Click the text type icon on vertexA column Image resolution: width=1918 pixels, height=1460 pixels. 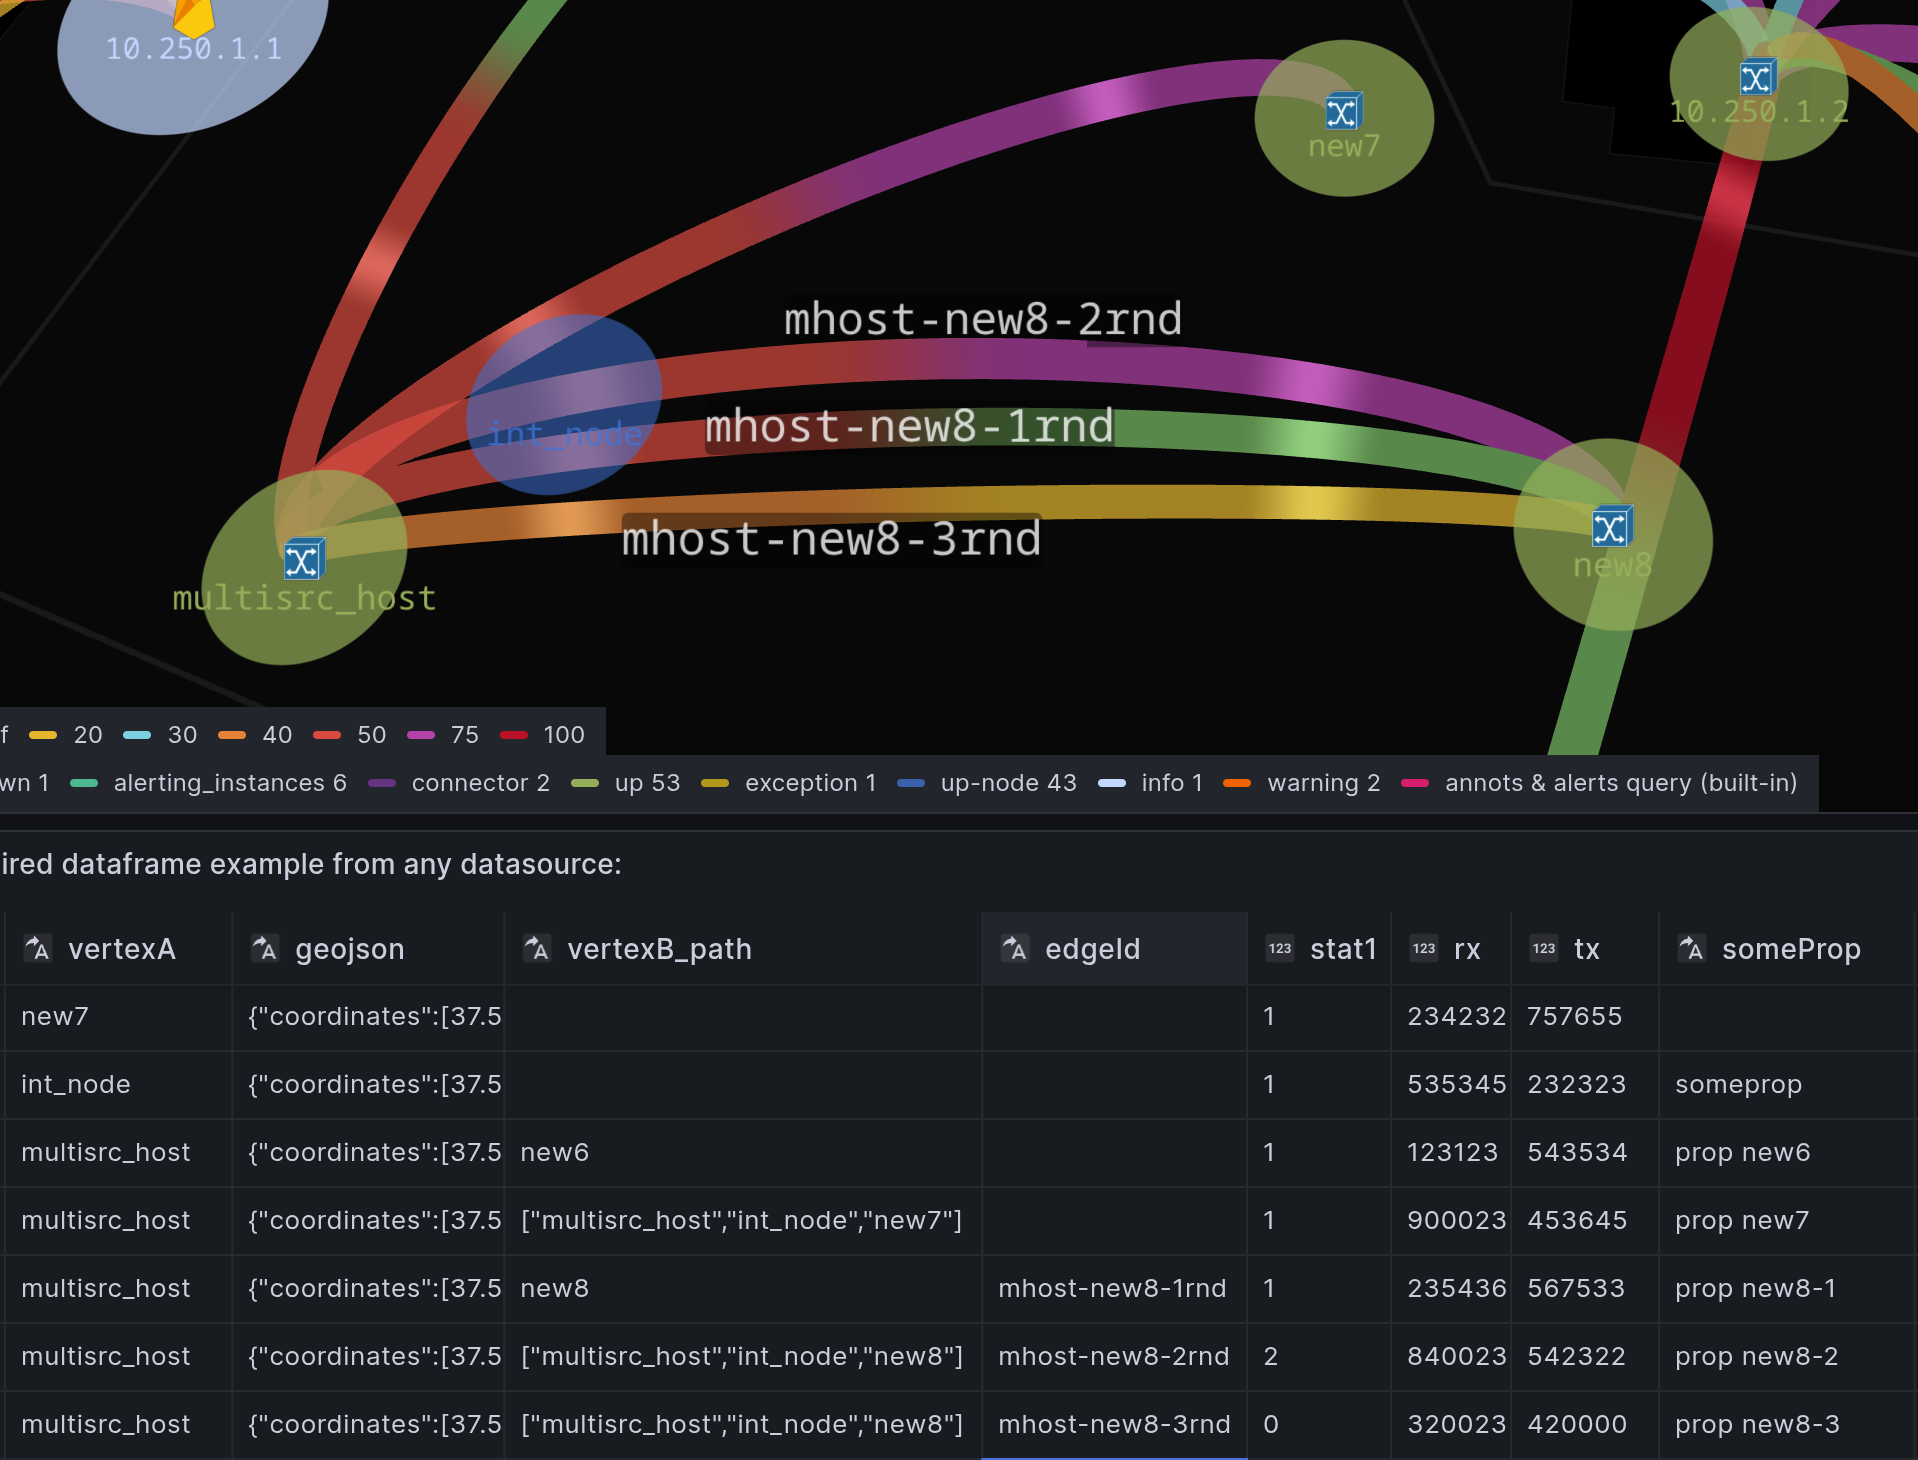click(x=37, y=949)
